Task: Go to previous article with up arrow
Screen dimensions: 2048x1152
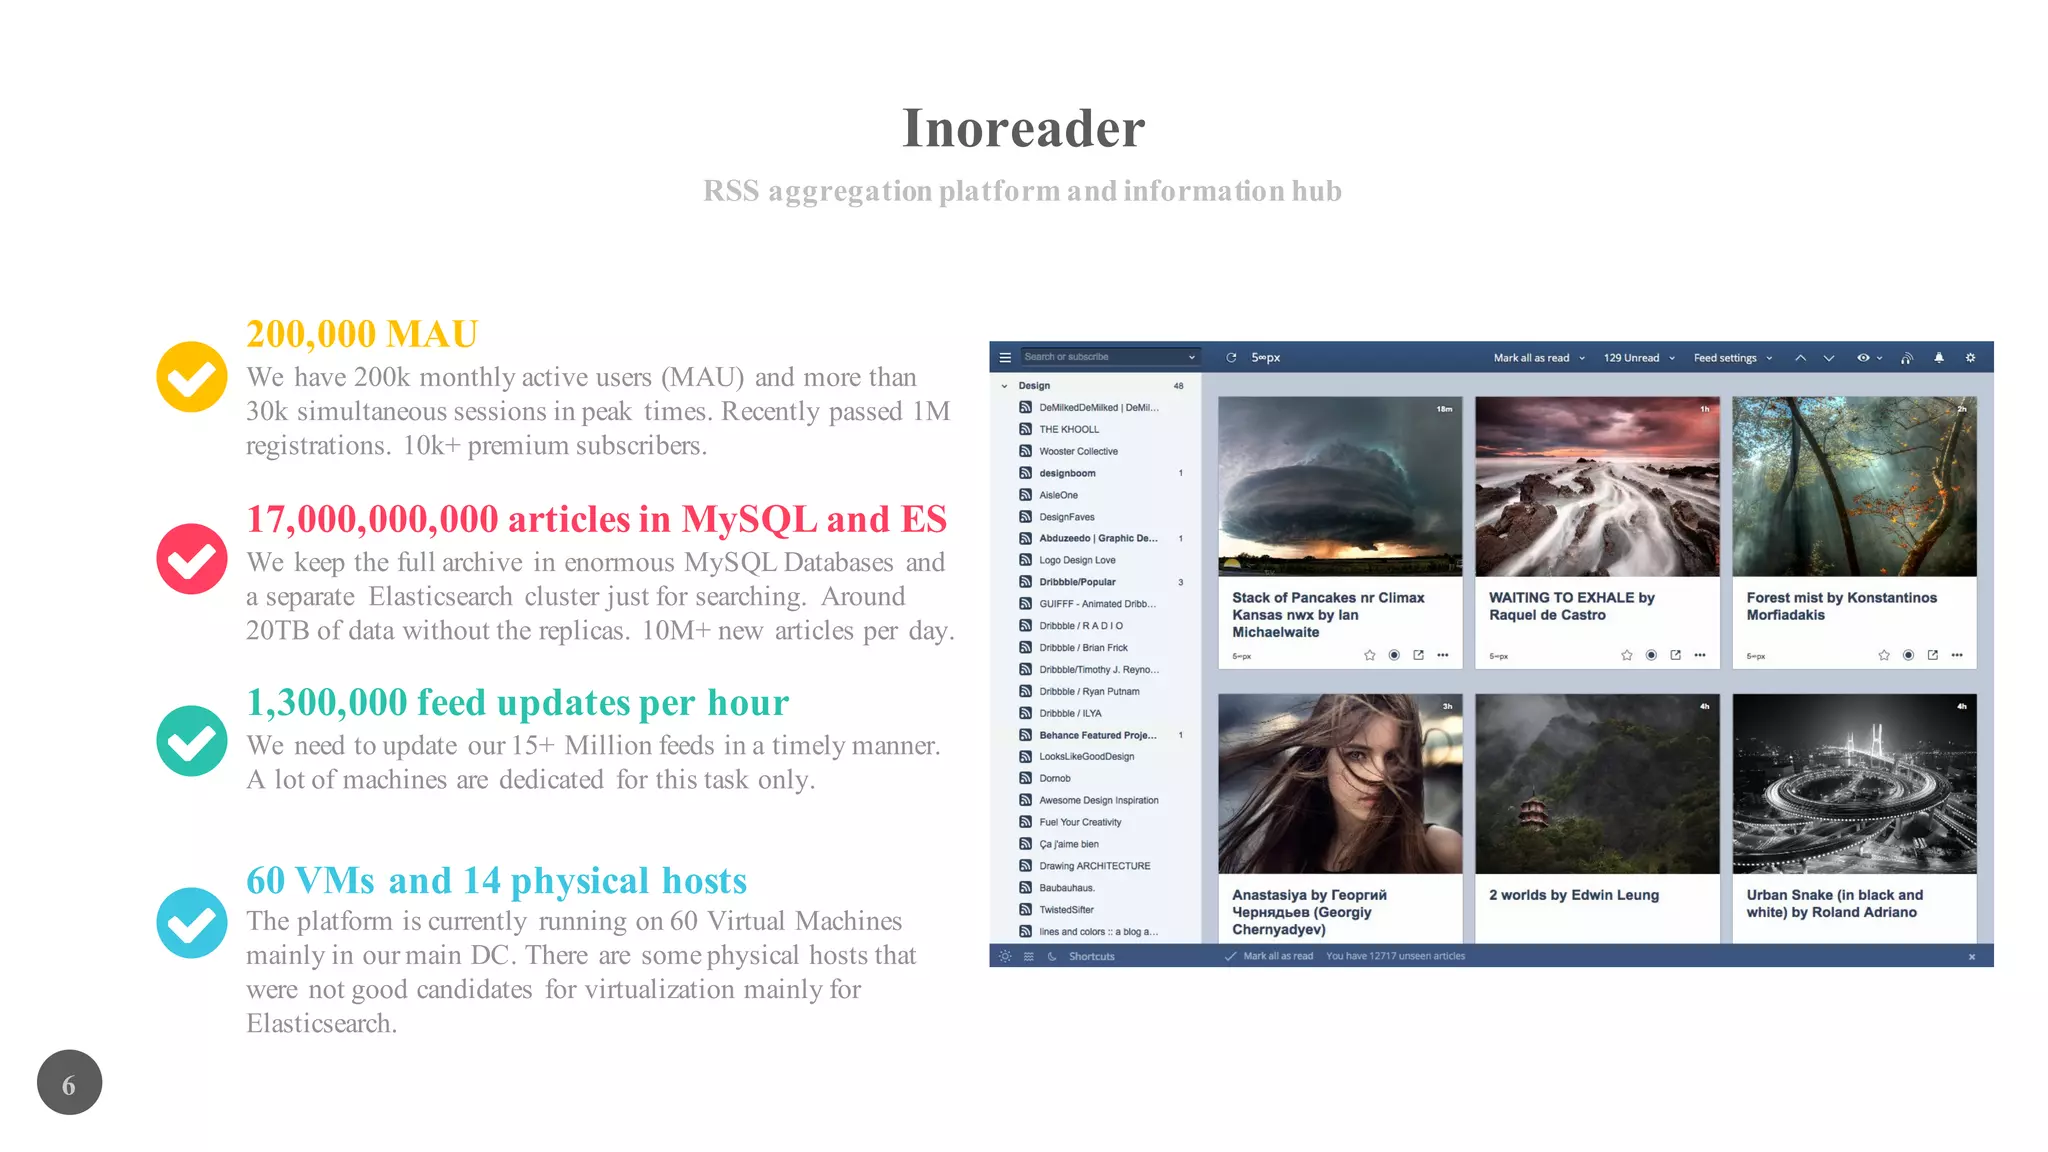Action: point(1800,357)
